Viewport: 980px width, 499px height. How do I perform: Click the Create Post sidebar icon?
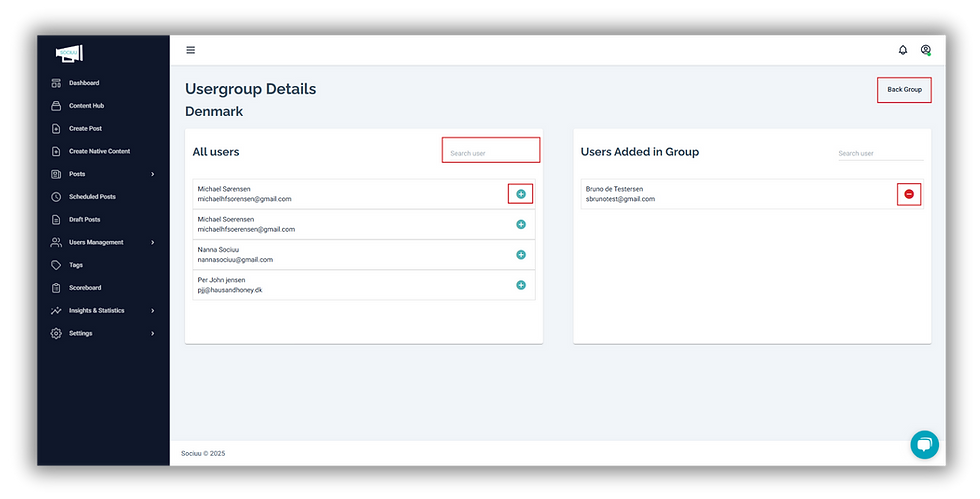[x=56, y=129]
